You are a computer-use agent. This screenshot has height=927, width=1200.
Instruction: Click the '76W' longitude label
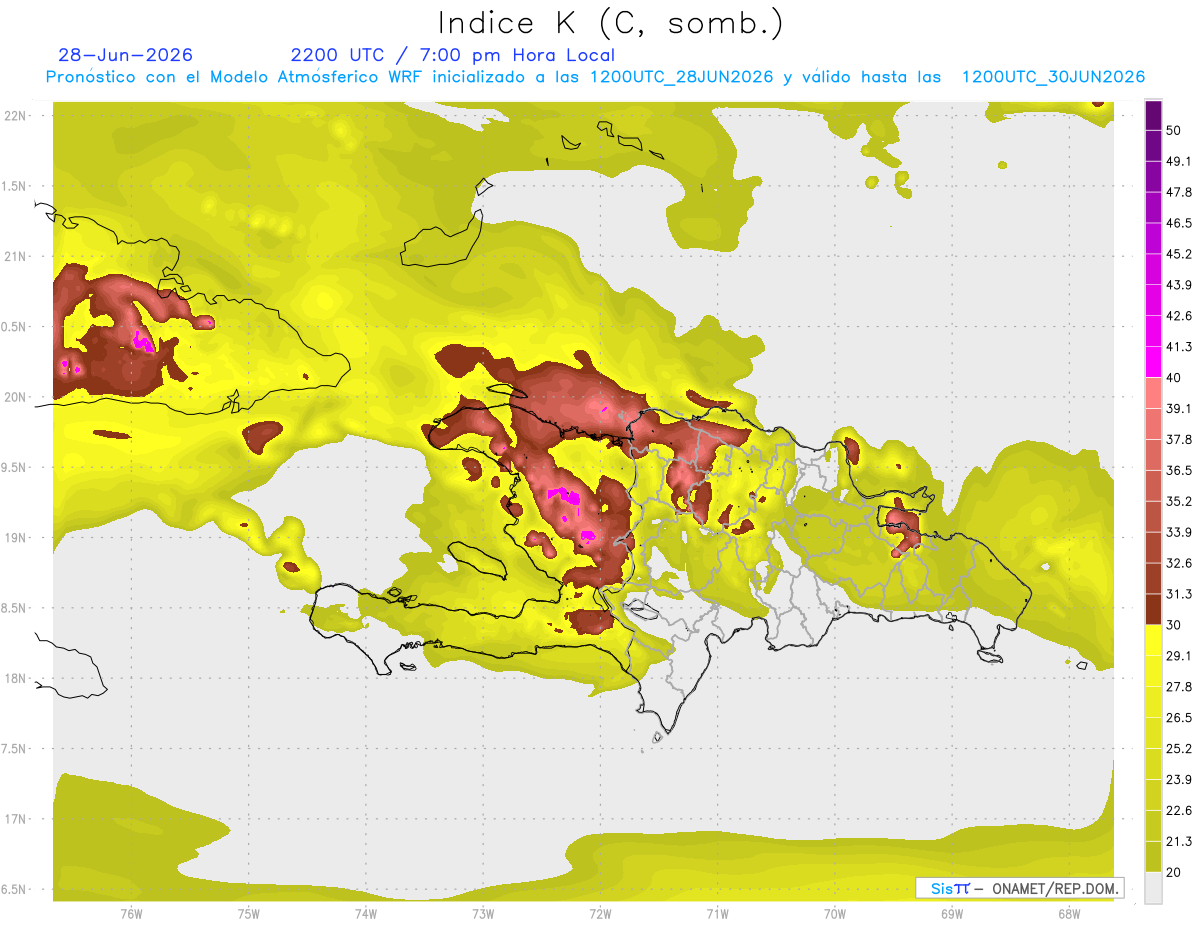[131, 914]
